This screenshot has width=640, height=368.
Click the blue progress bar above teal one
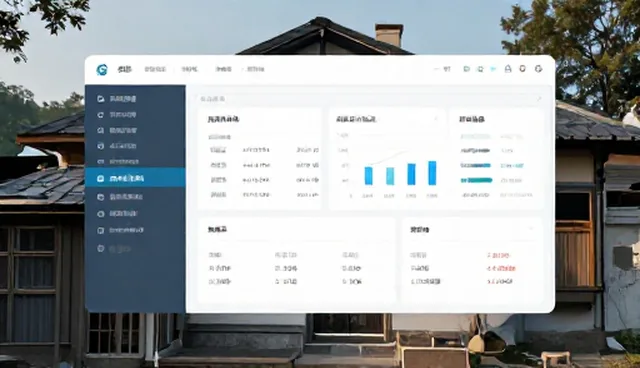[476, 166]
